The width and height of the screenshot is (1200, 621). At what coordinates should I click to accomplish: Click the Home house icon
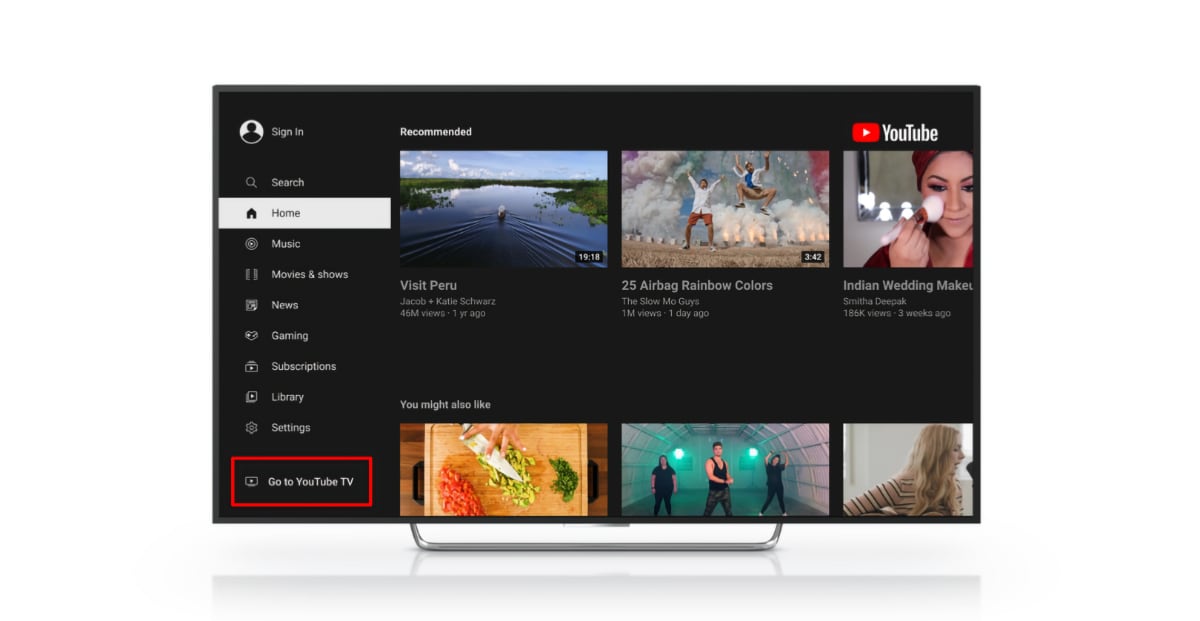click(251, 213)
